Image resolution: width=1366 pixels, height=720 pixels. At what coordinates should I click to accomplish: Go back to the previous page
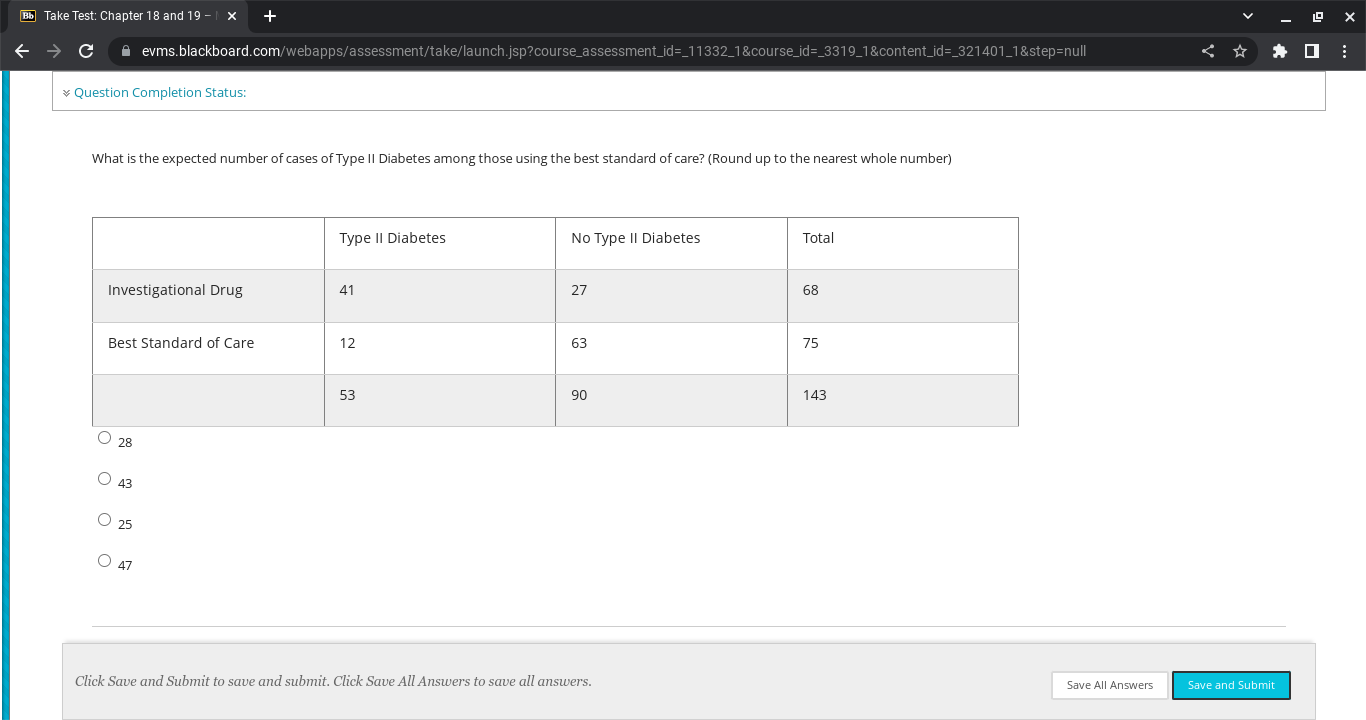click(x=22, y=51)
